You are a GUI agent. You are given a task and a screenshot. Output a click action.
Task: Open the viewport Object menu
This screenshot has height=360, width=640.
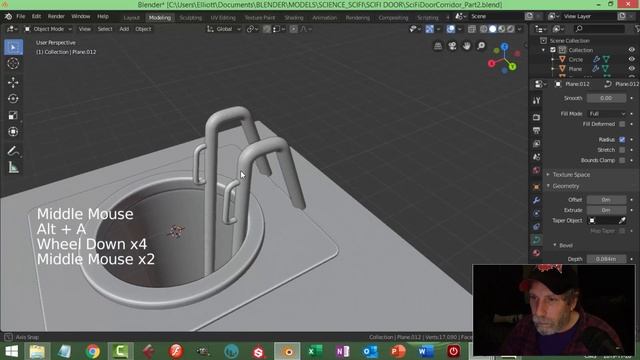click(x=143, y=29)
